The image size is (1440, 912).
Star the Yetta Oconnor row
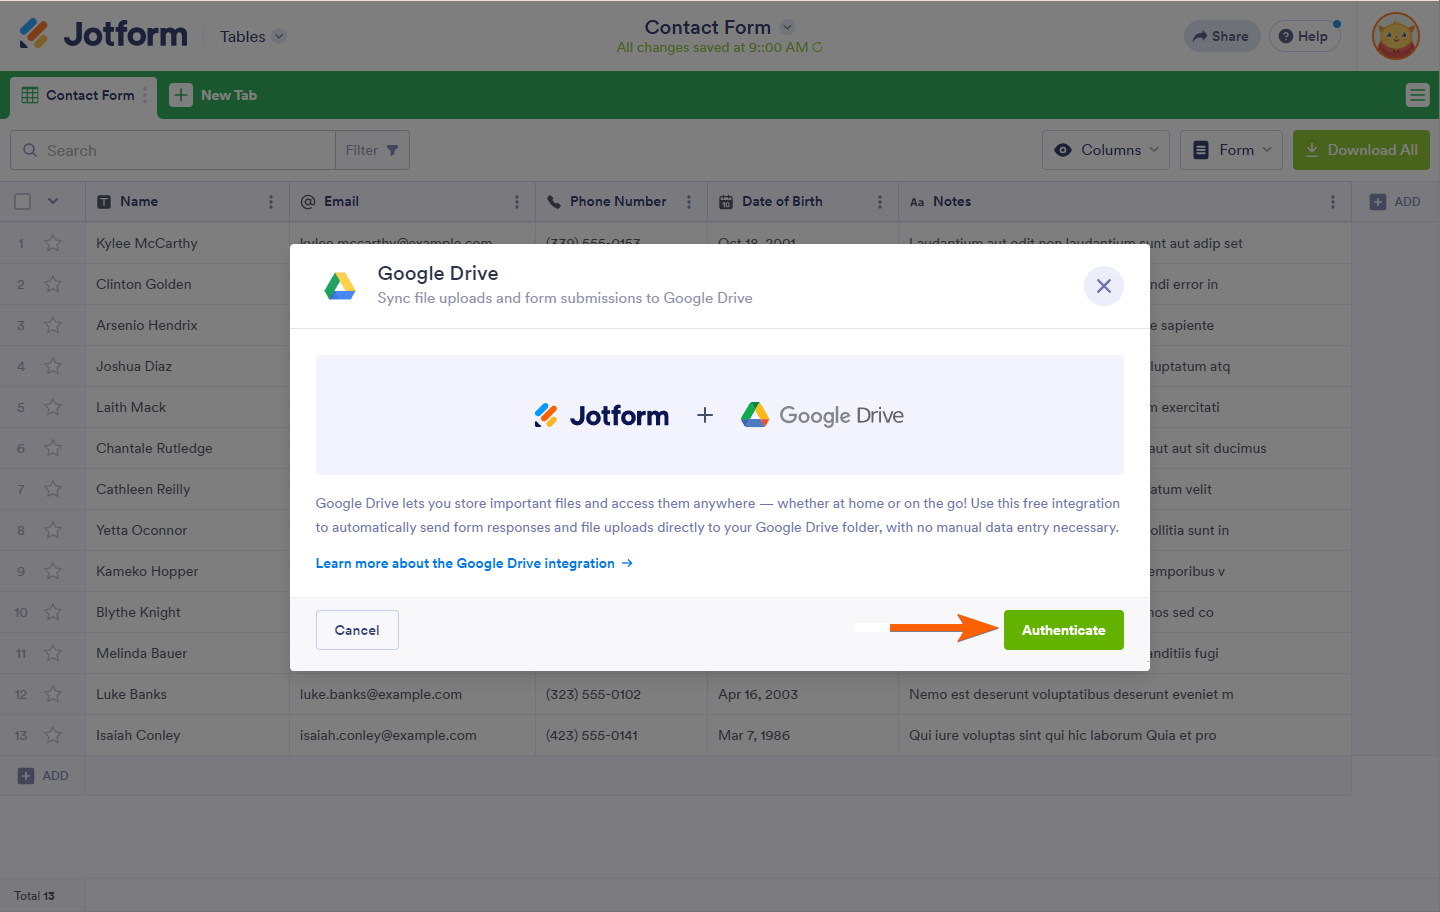53,530
